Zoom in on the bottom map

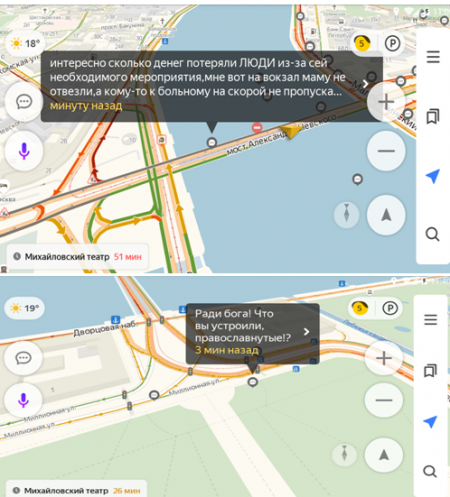[384, 358]
